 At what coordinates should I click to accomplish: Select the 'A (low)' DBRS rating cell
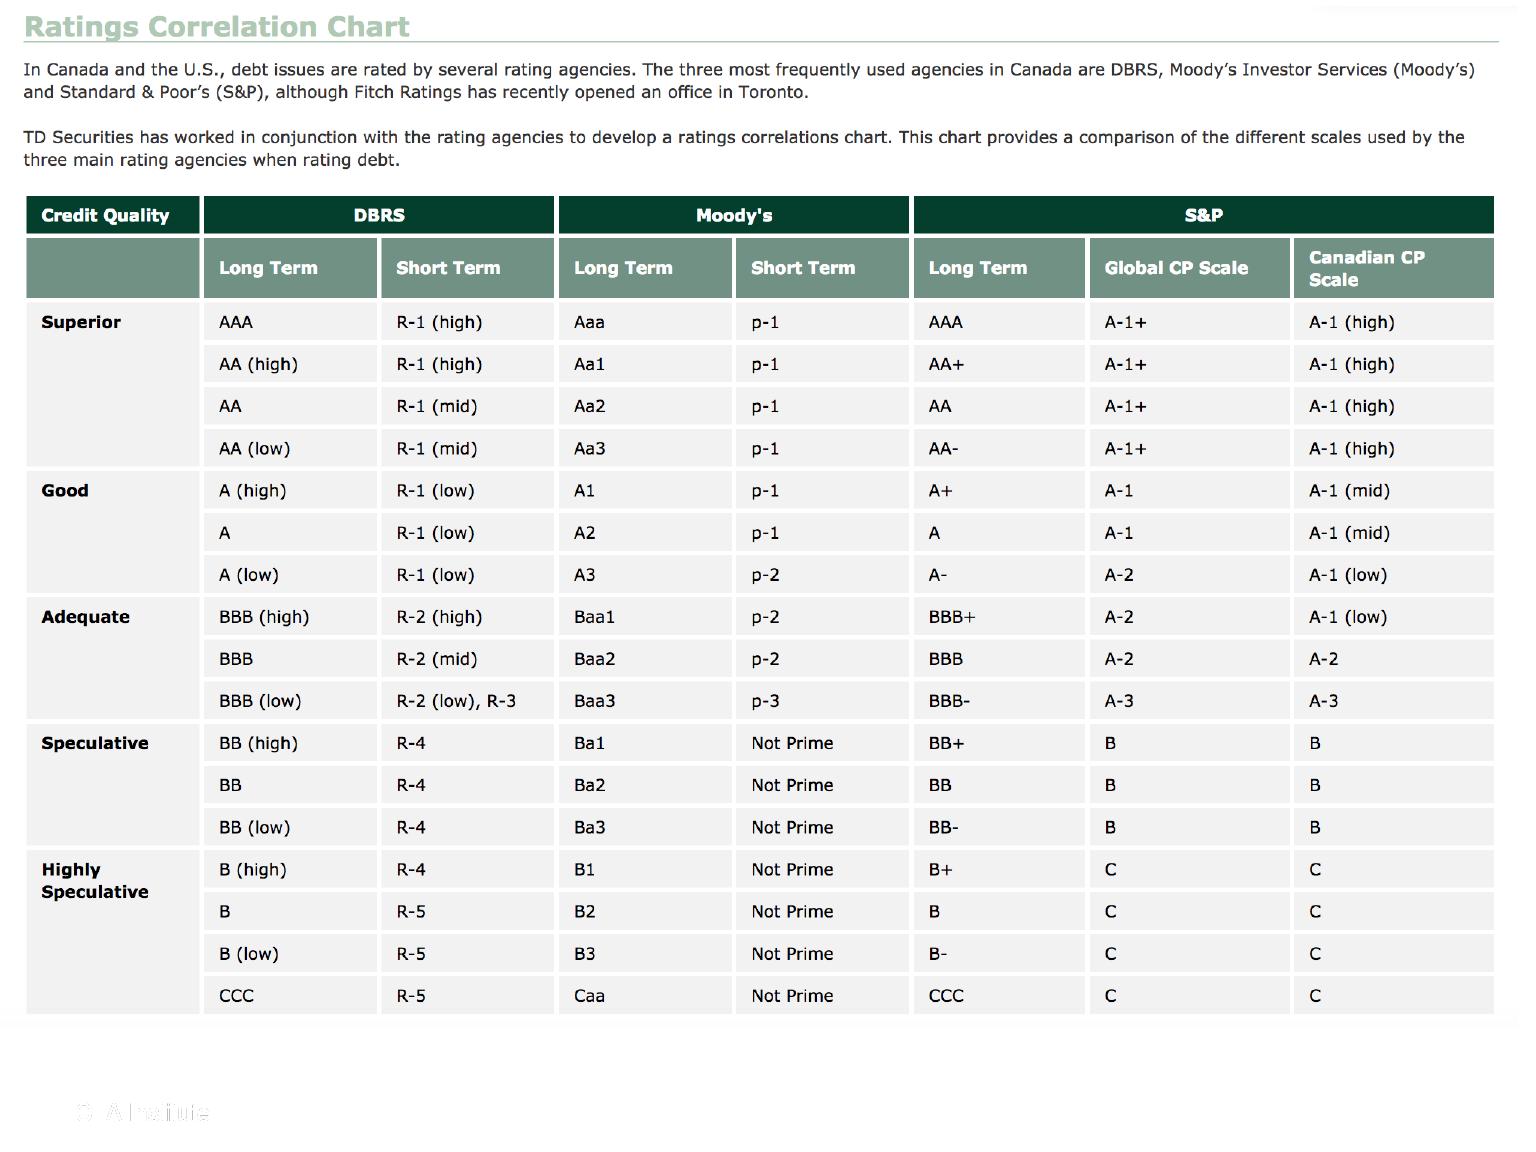click(x=290, y=575)
